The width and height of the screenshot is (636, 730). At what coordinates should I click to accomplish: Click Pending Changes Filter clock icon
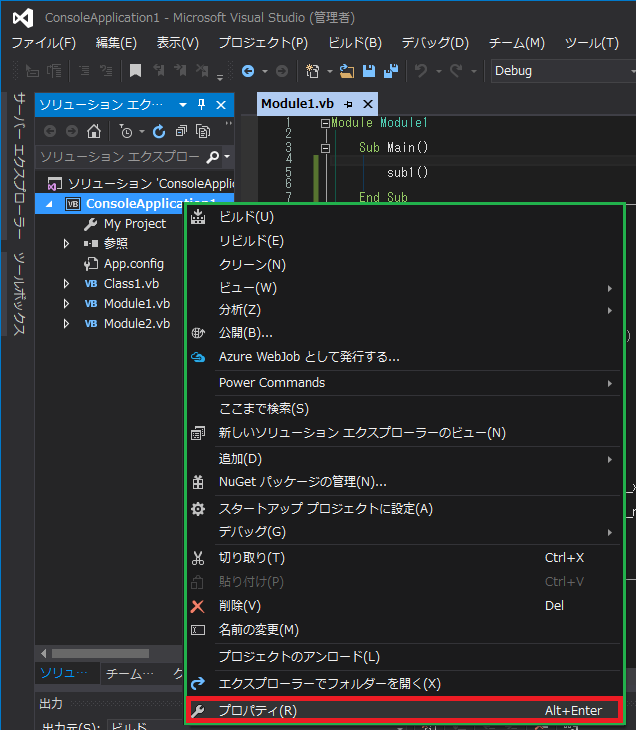pyautogui.click(x=126, y=132)
